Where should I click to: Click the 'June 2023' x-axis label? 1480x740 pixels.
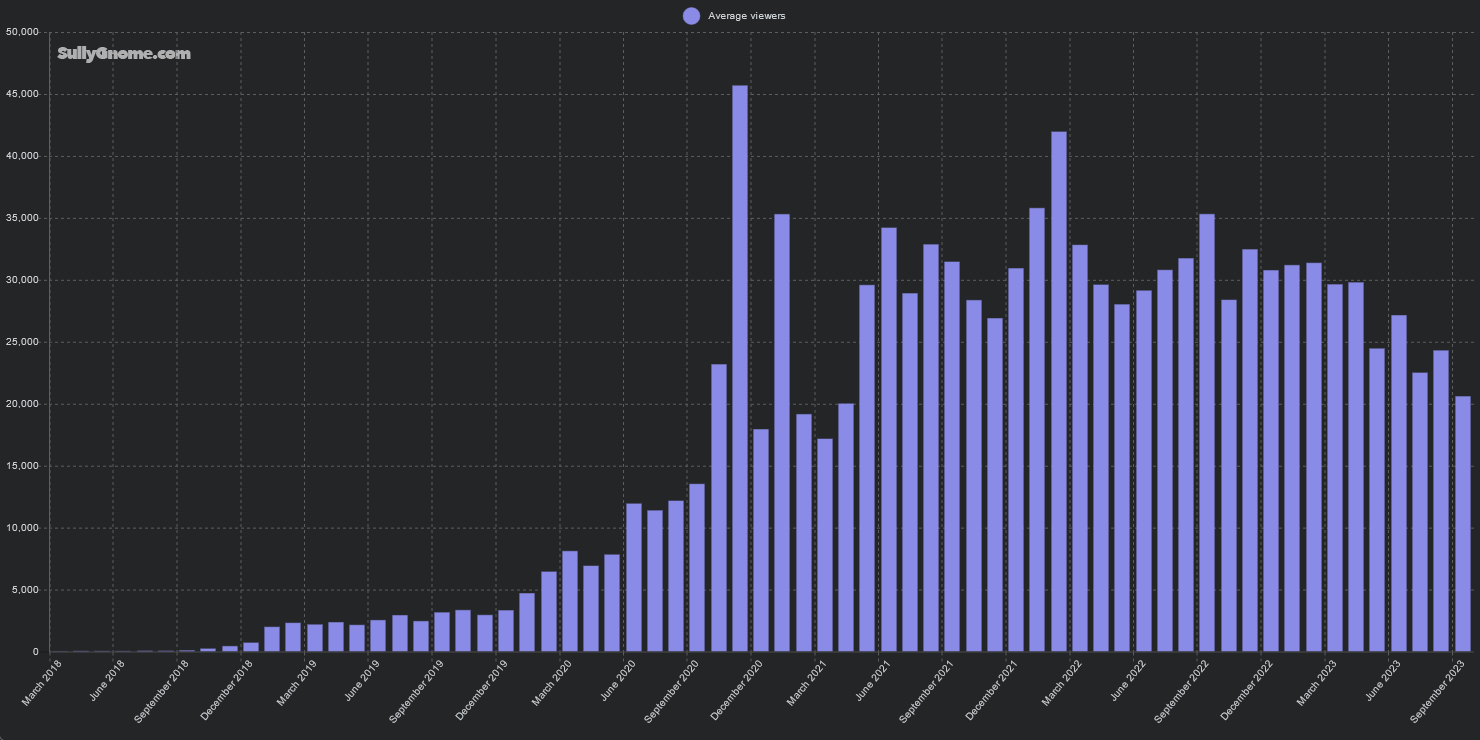click(x=1385, y=679)
